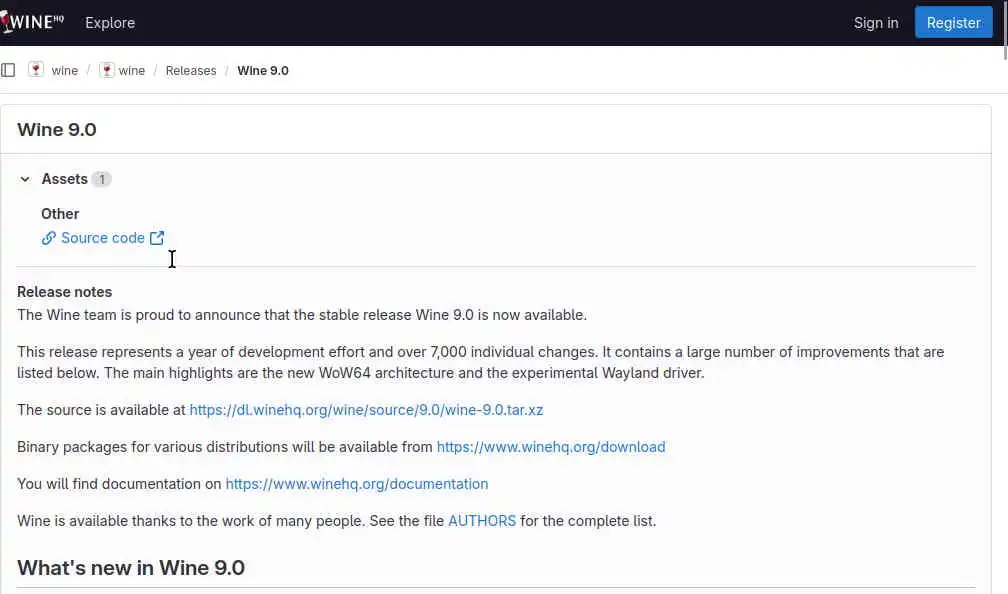Open the winehq.org/documentation link

click(x=357, y=483)
